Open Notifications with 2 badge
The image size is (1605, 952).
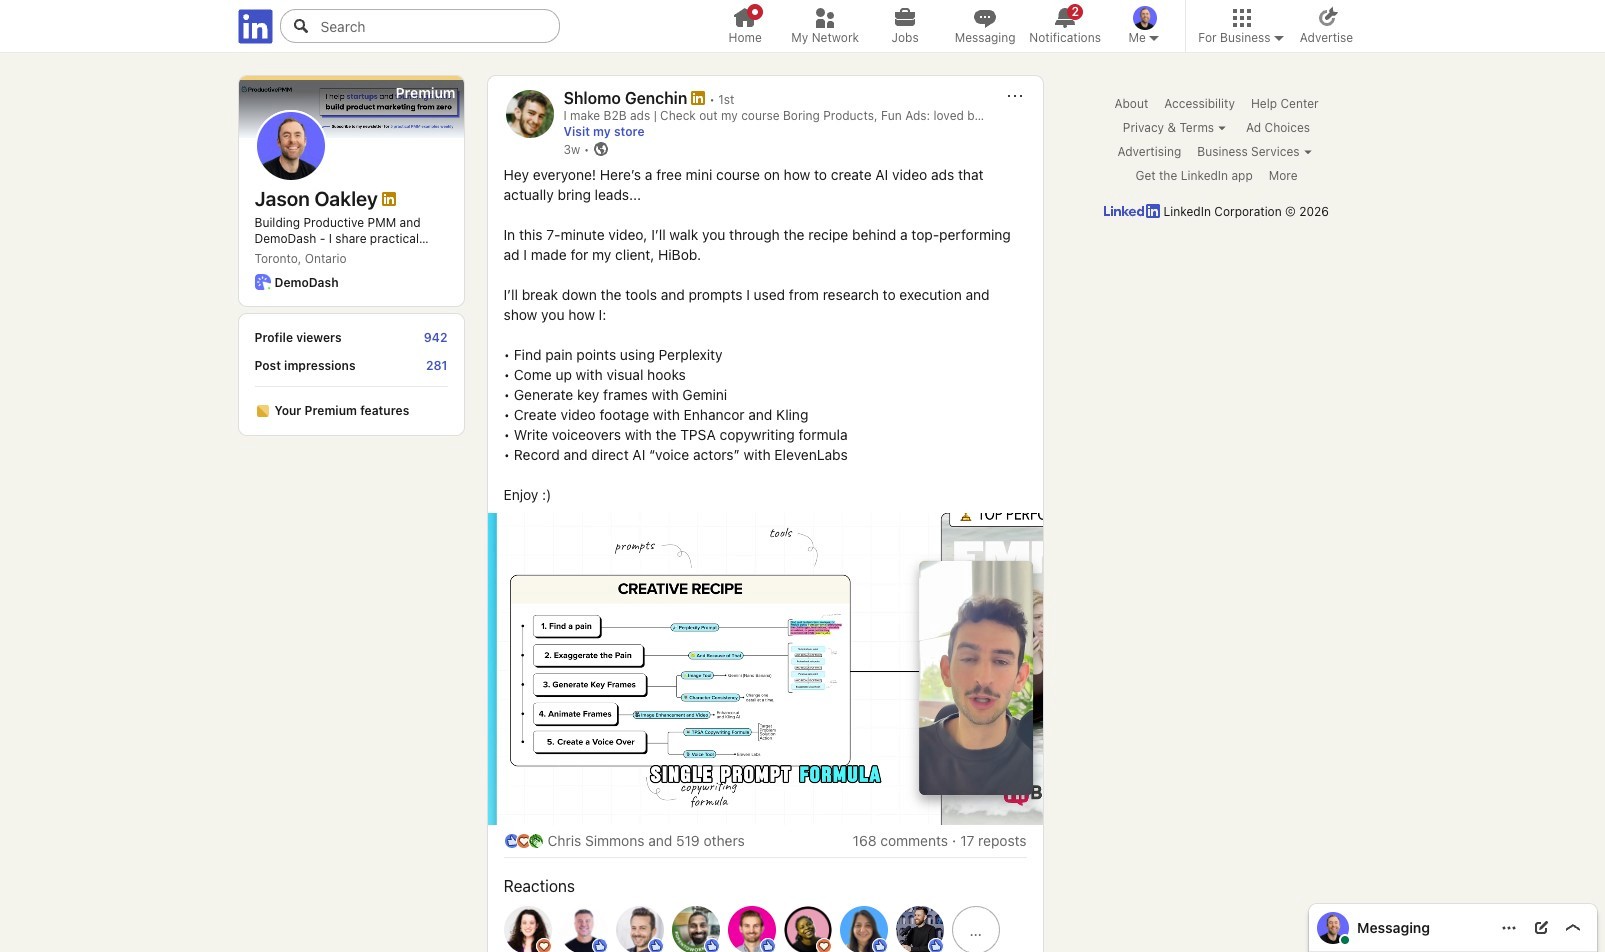click(x=1065, y=26)
